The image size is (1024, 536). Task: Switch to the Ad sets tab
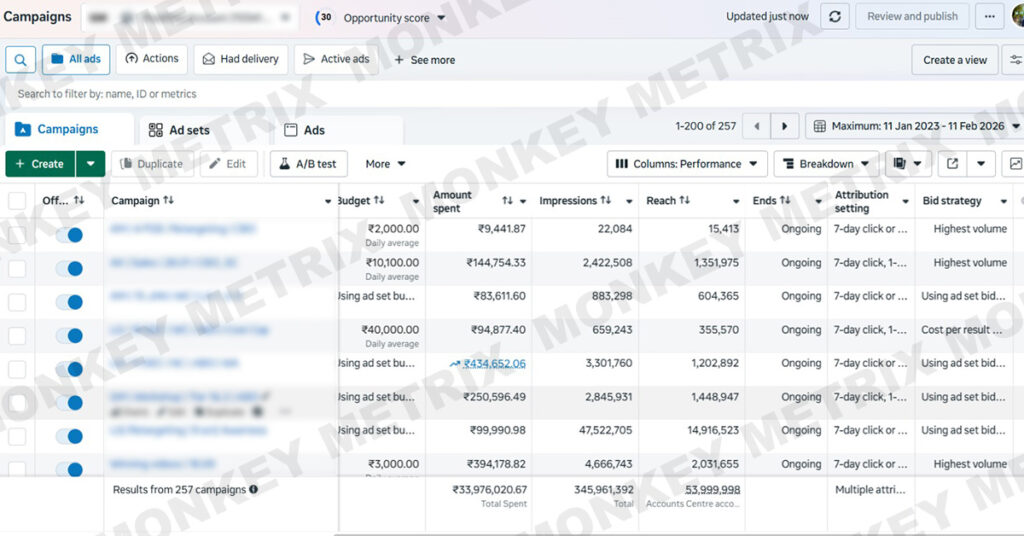click(179, 130)
